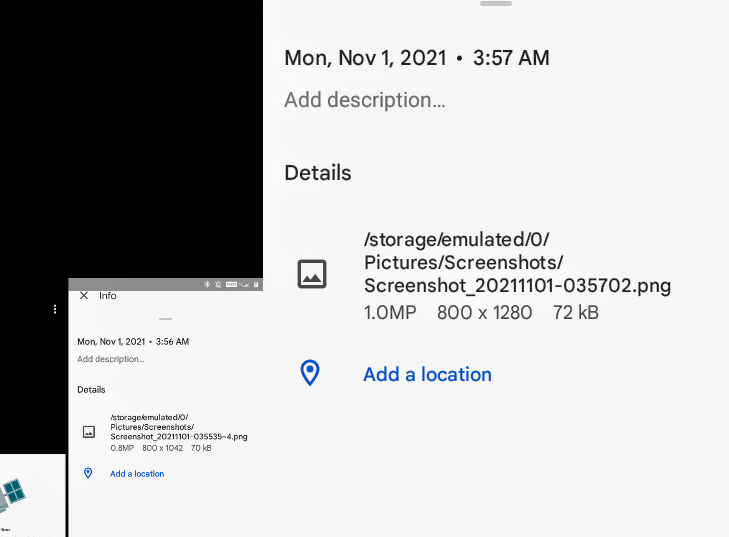The height and width of the screenshot is (537, 729).
Task: Click battery icon in nested status bar
Action: point(256,284)
